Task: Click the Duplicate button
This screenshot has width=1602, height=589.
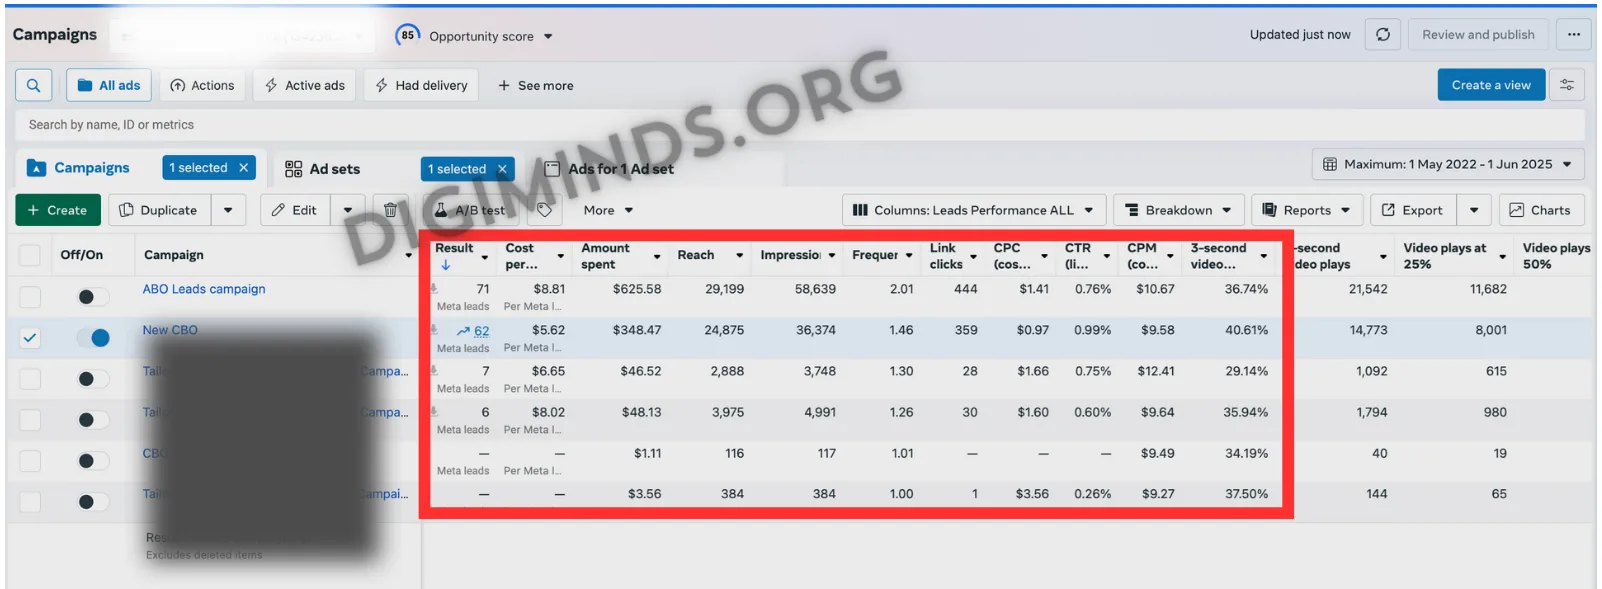Action: click(x=158, y=210)
